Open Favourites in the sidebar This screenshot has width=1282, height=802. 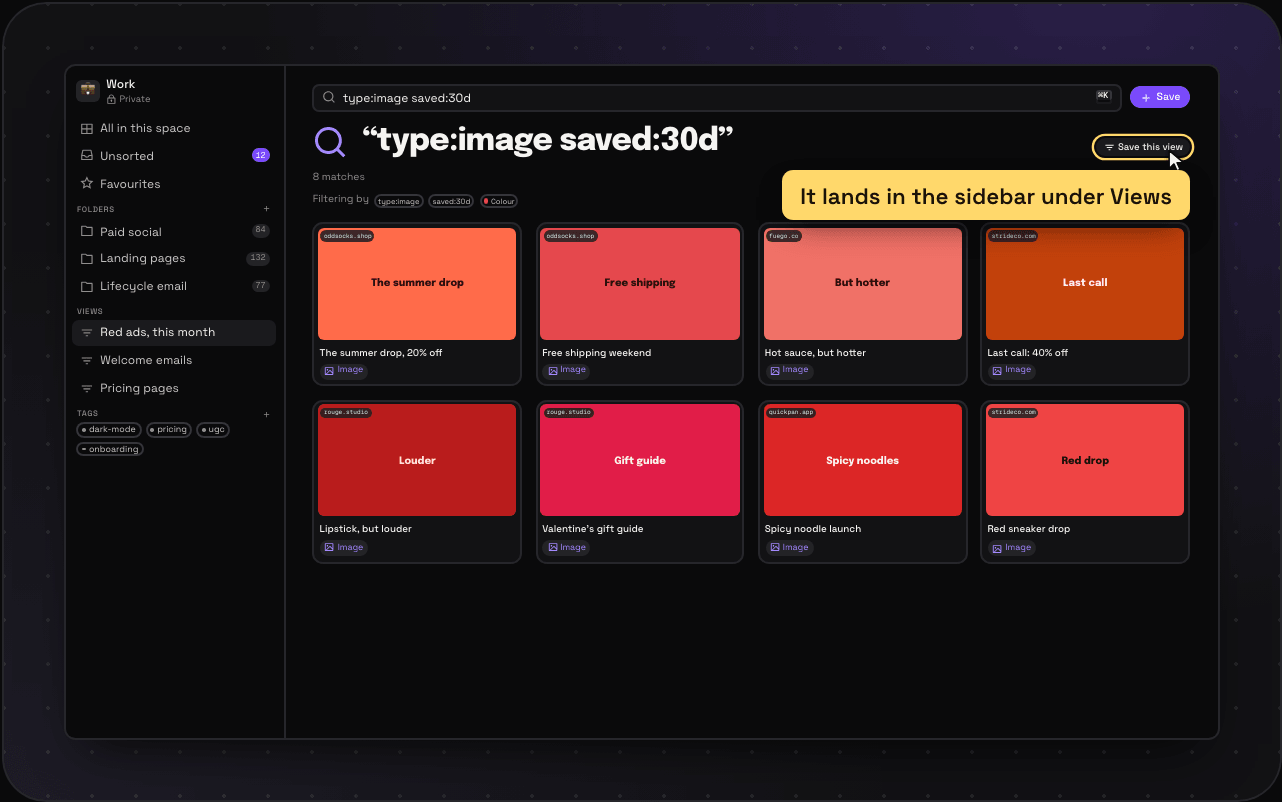coord(174,184)
